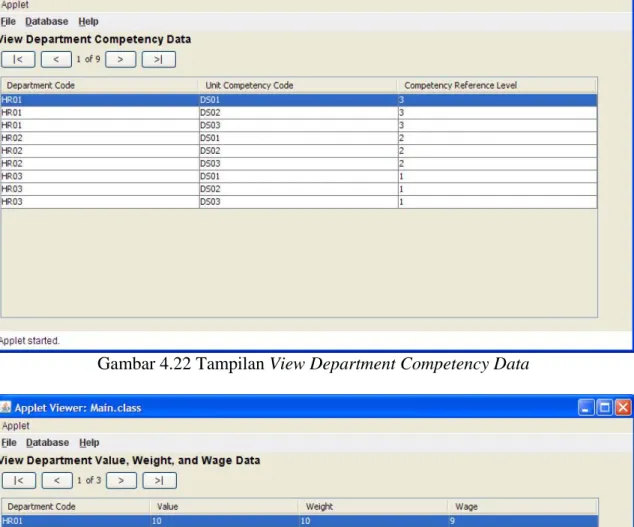Click Department Code header in wage table
This screenshot has width=634, height=527.
[x=76, y=507]
